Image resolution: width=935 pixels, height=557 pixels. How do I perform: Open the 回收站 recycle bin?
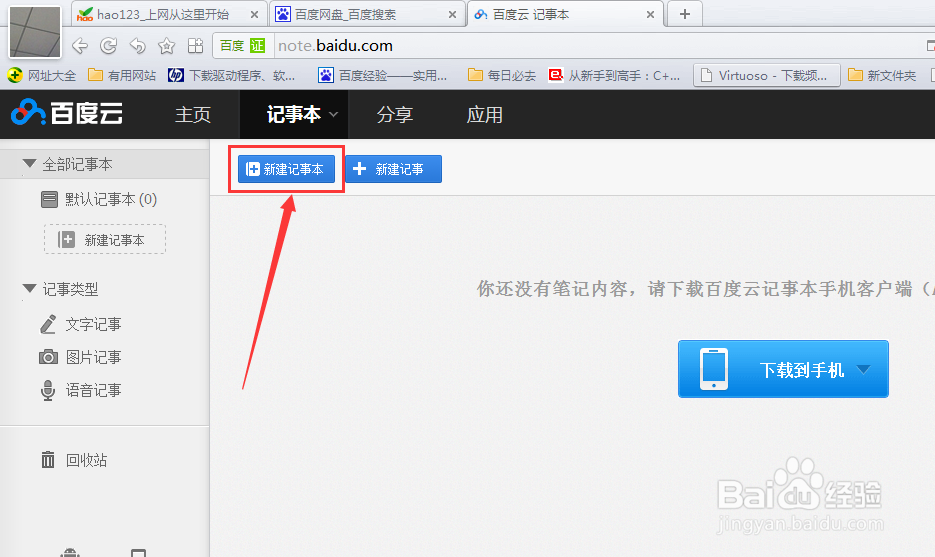pyautogui.click(x=75, y=460)
